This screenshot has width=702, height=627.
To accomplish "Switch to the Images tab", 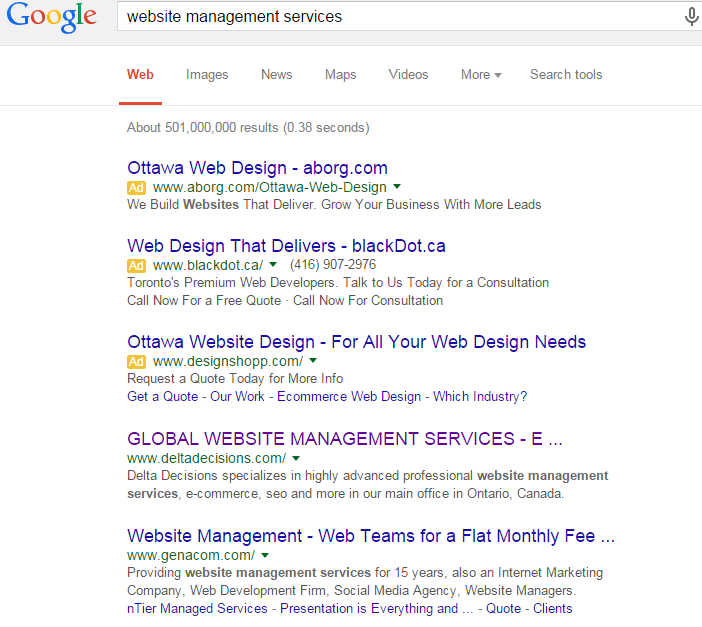I will coord(207,74).
